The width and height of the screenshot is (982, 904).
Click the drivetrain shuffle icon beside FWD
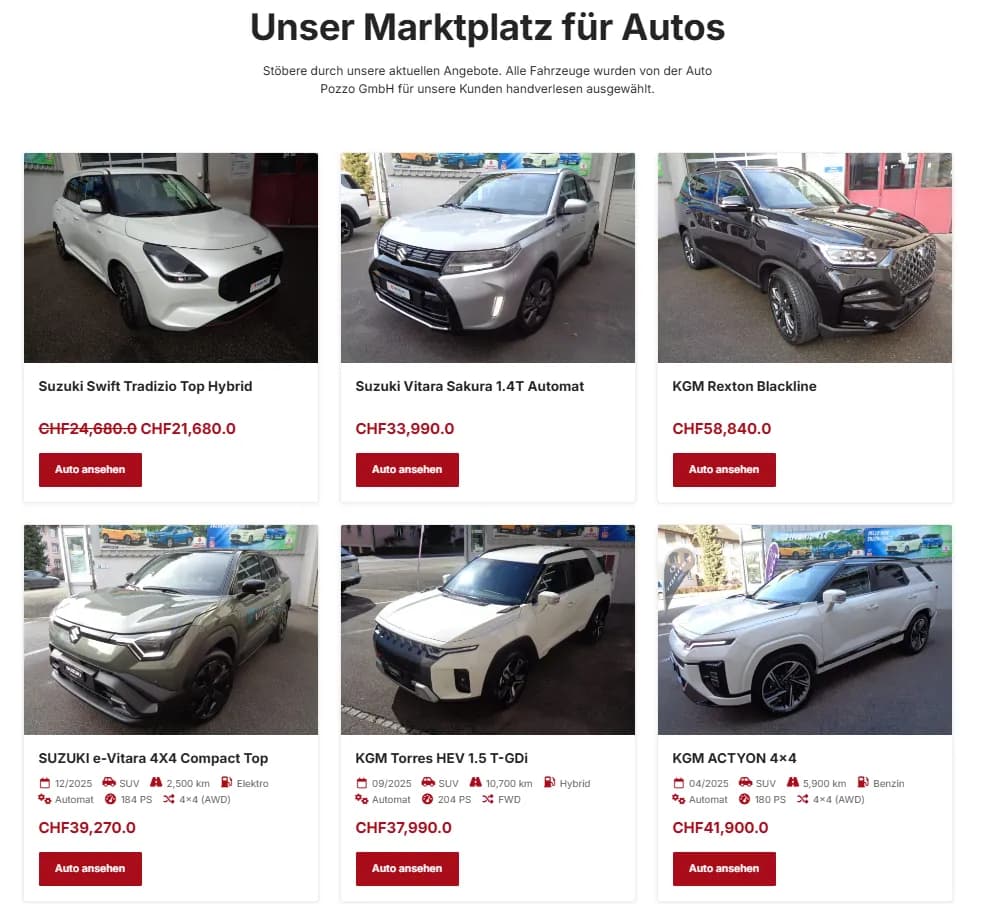[x=488, y=799]
